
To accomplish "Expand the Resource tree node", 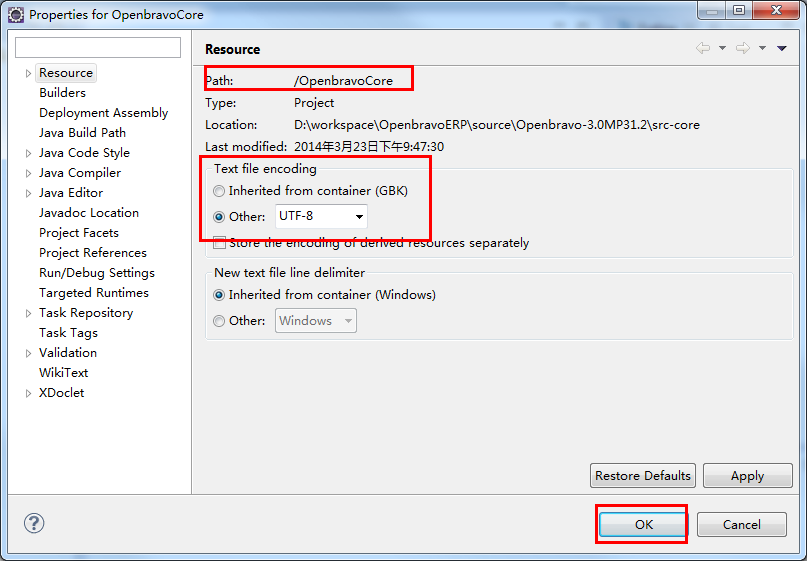I will tap(28, 74).
